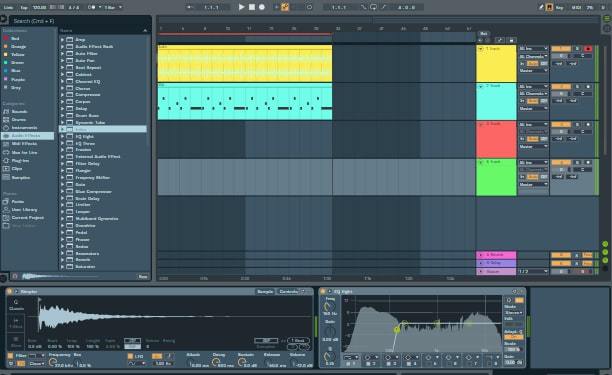Screen dimensions: 612x375
Task: Select Sampler Classic playback mode
Action: (16, 305)
